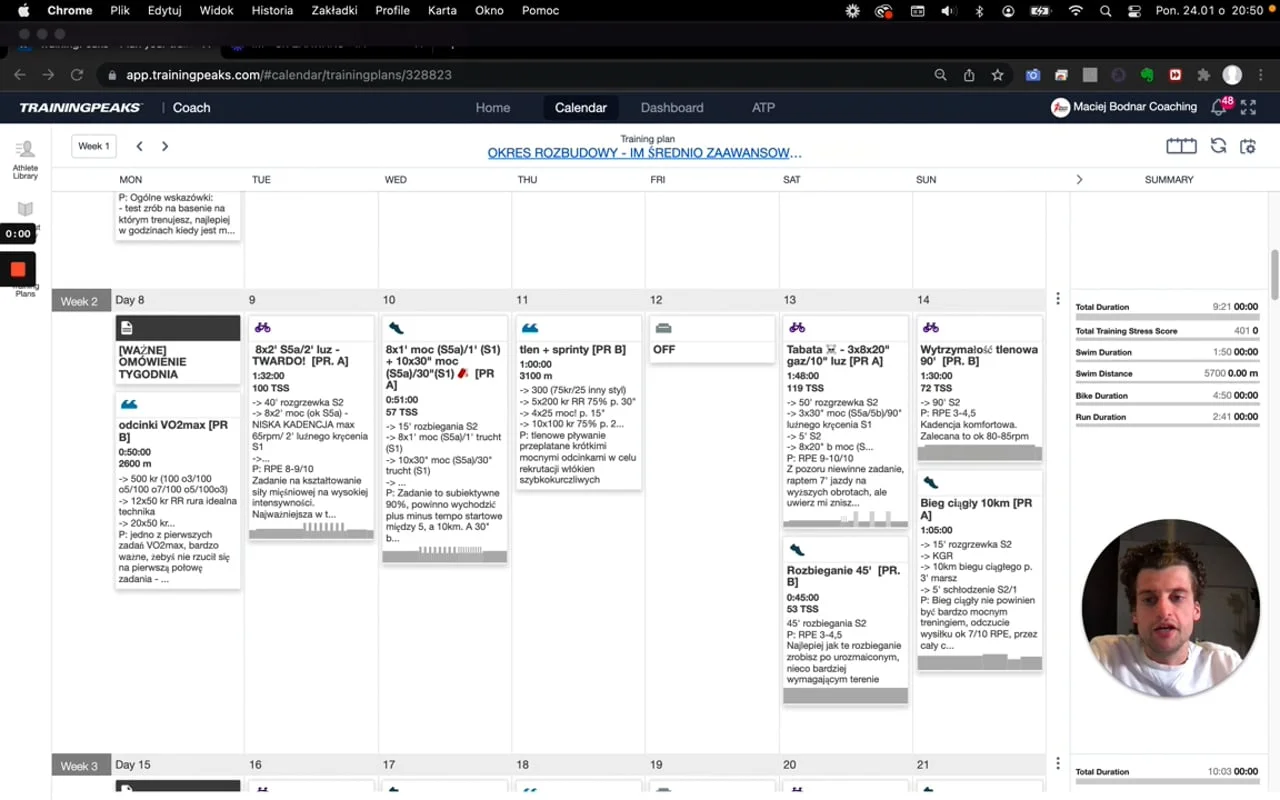This screenshot has width=1280, height=800.
Task: Open Rozbieganie 45' workout card
Action: [x=845, y=620]
